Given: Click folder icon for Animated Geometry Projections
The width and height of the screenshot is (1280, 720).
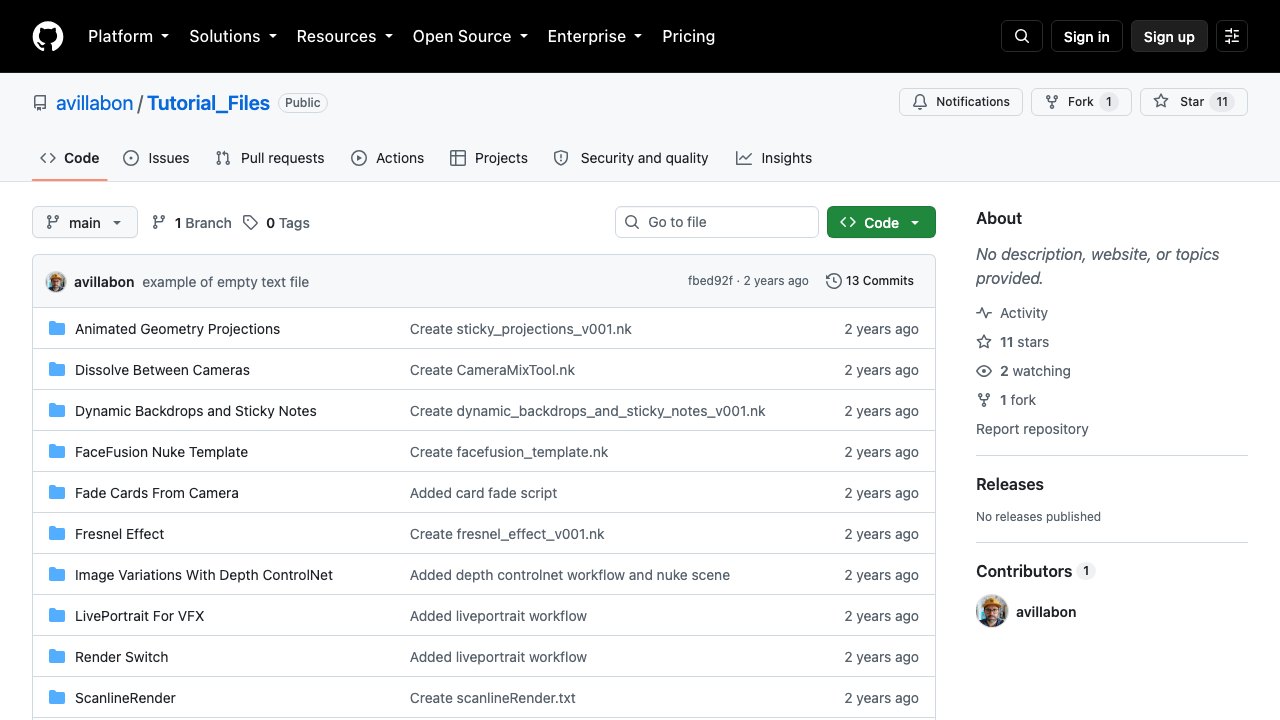Looking at the screenshot, I should pyautogui.click(x=57, y=329).
